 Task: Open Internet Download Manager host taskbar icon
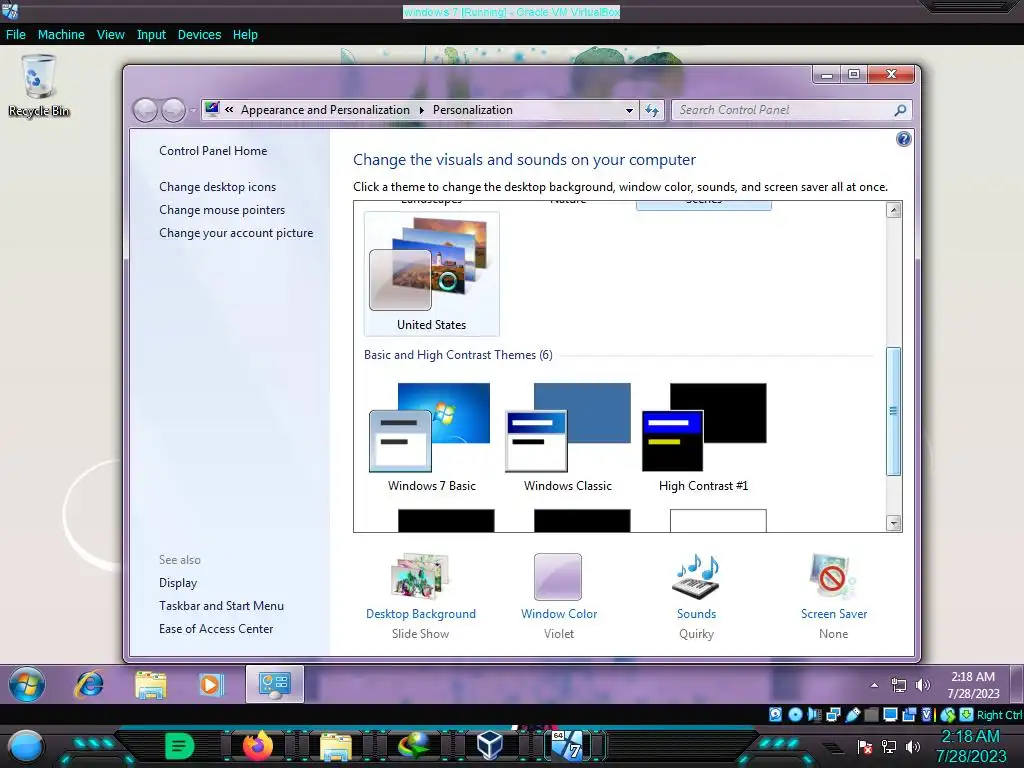(x=414, y=746)
